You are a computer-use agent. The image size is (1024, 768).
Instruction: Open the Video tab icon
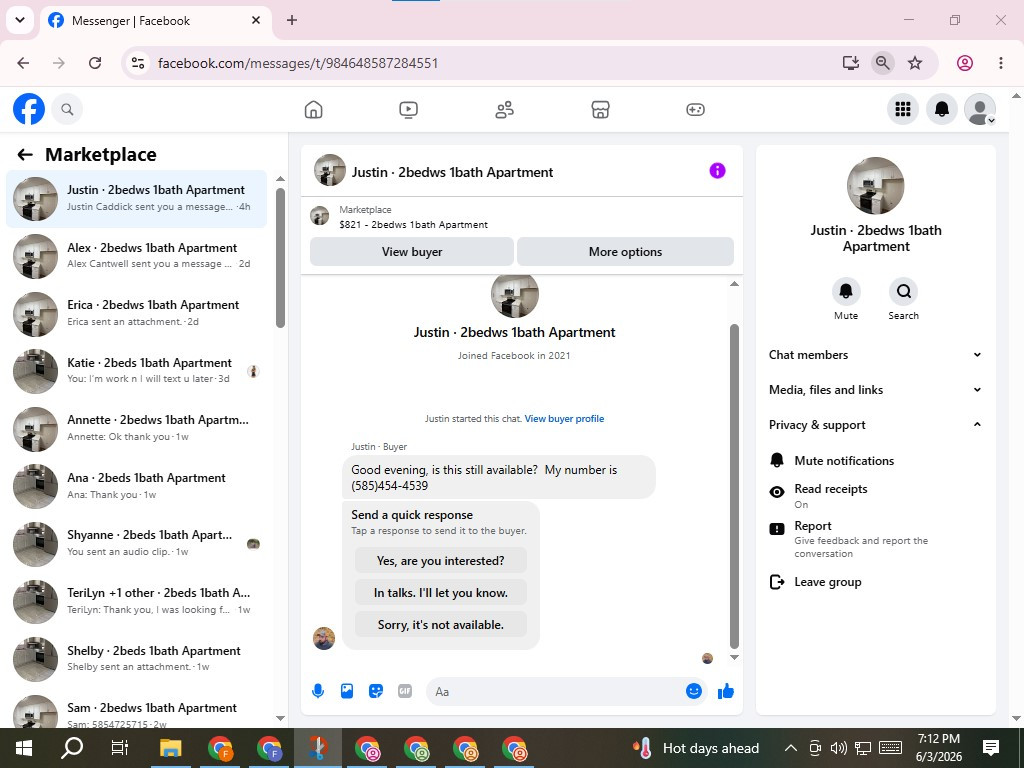[x=408, y=110]
